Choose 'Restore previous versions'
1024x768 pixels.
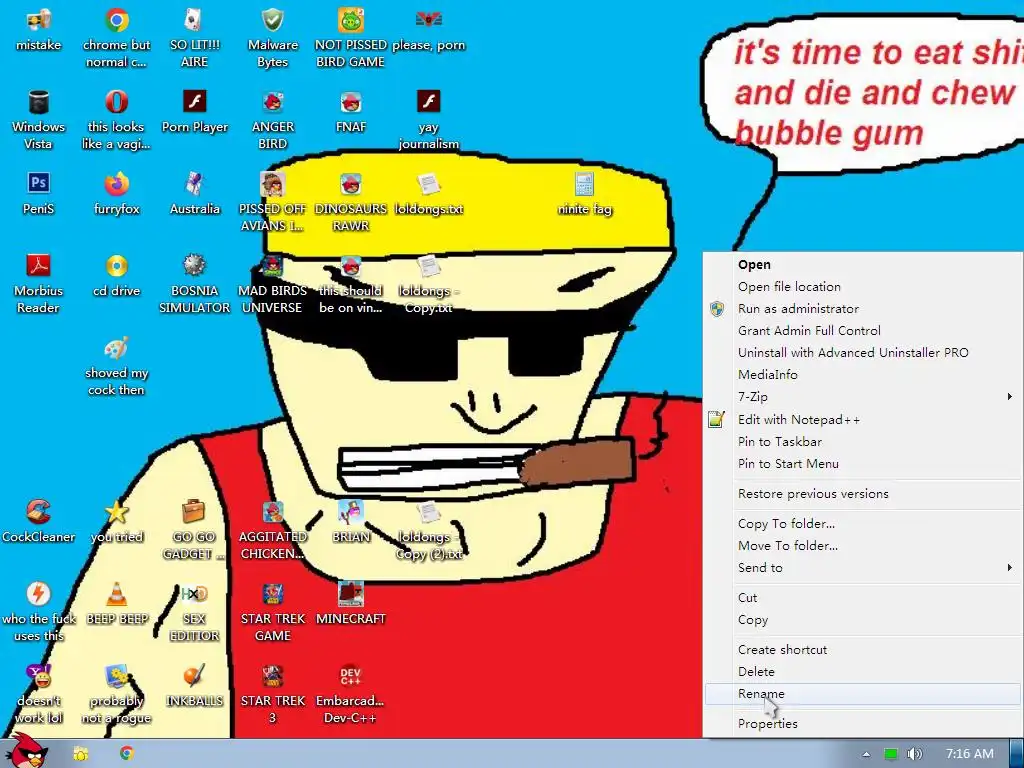863,494
